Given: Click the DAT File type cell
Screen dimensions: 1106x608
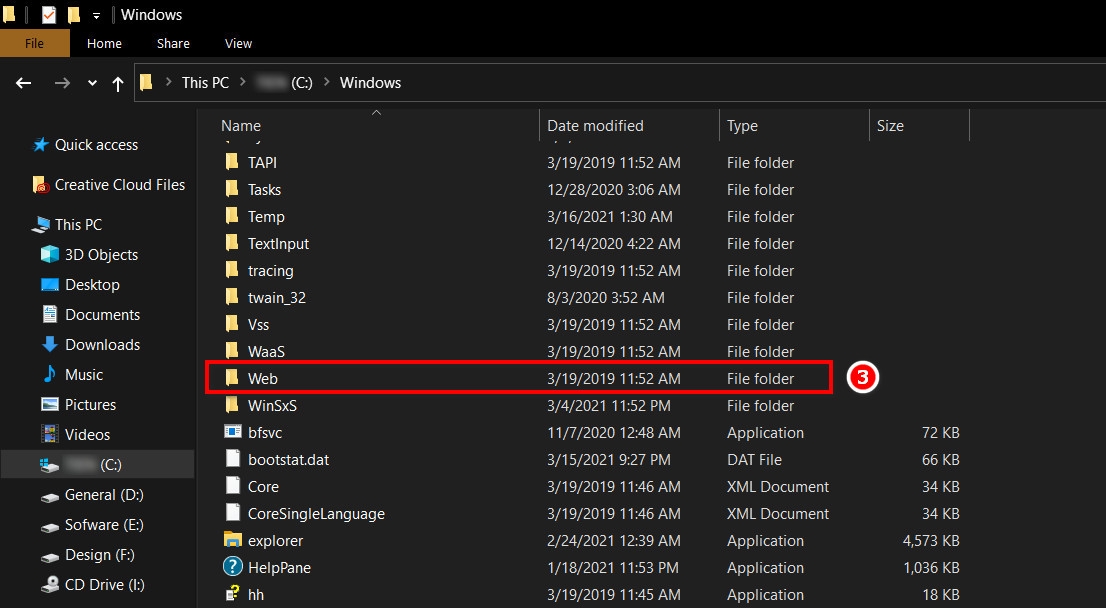Looking at the screenshot, I should coord(754,460).
